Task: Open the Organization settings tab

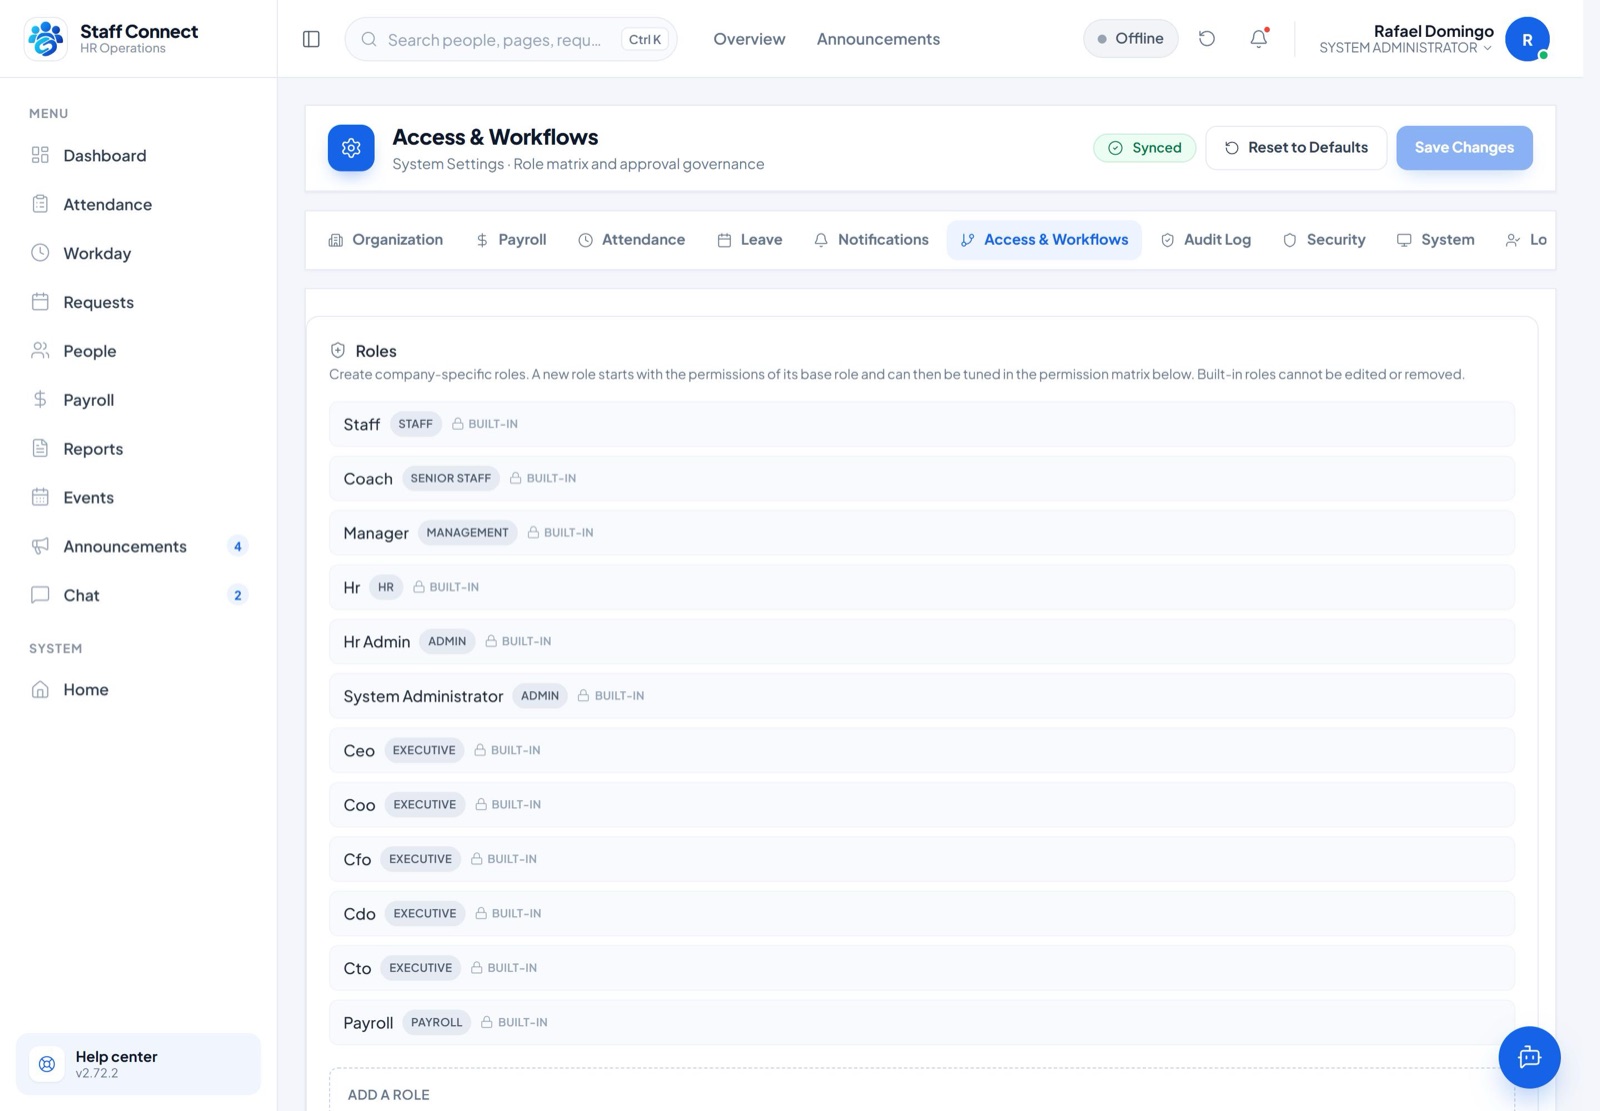Action: point(386,240)
